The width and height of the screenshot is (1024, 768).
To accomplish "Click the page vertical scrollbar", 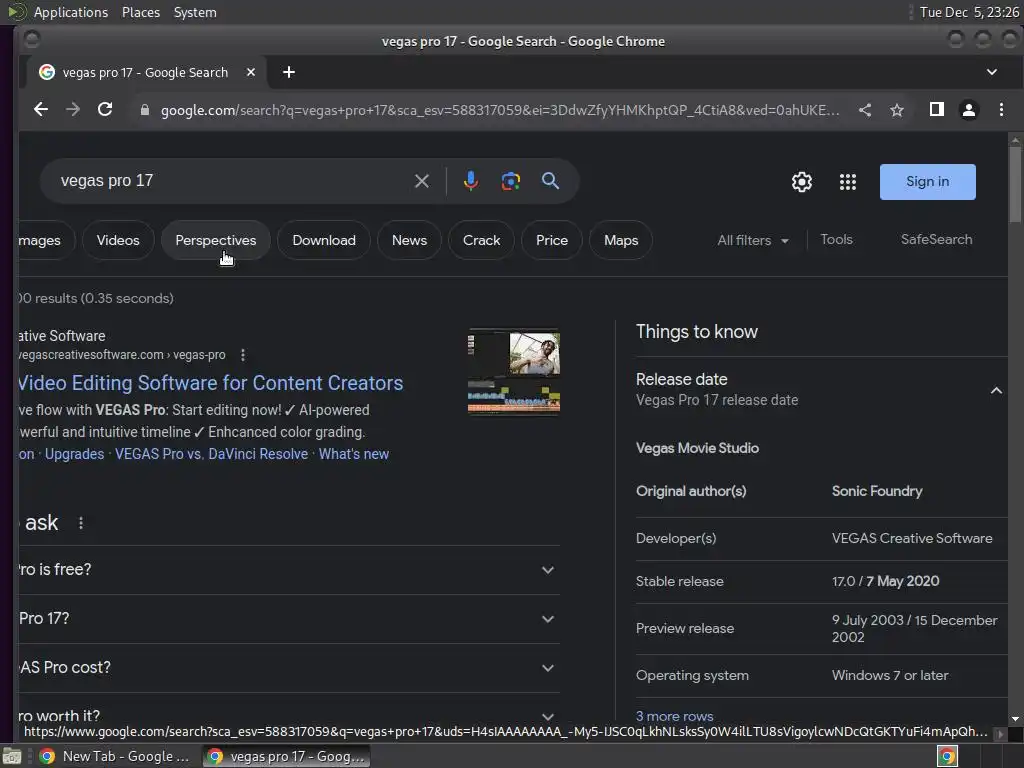I will tap(1015, 185).
